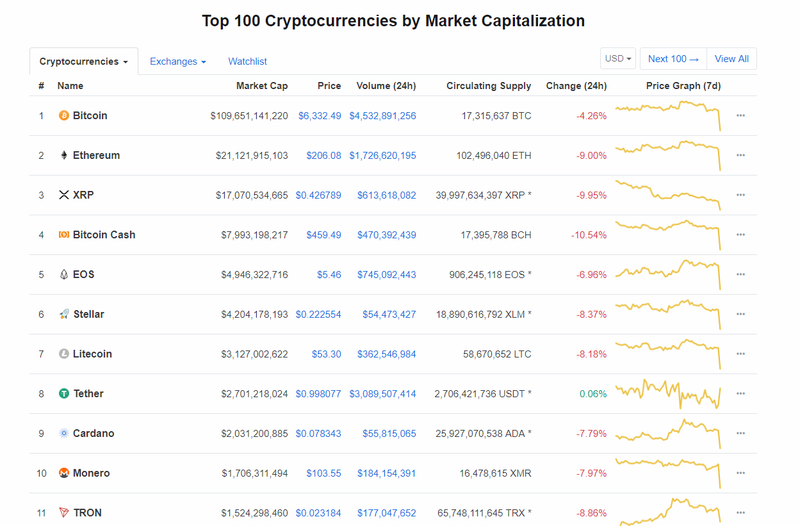Sort table by Market Cap column
800x526 pixels.
[262, 86]
